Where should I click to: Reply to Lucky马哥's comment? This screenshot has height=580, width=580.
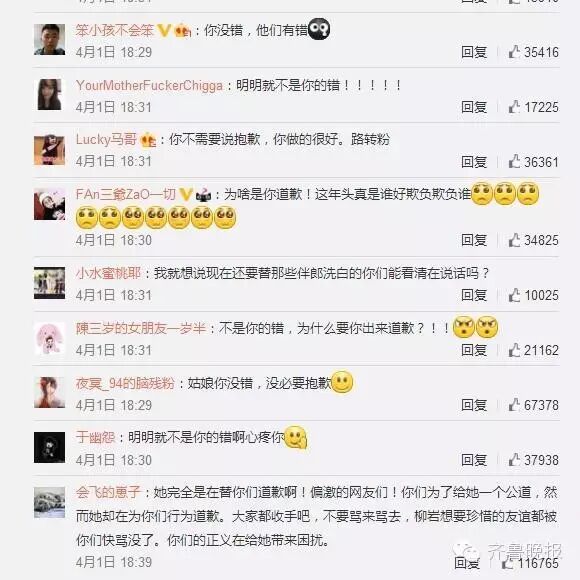tap(474, 162)
